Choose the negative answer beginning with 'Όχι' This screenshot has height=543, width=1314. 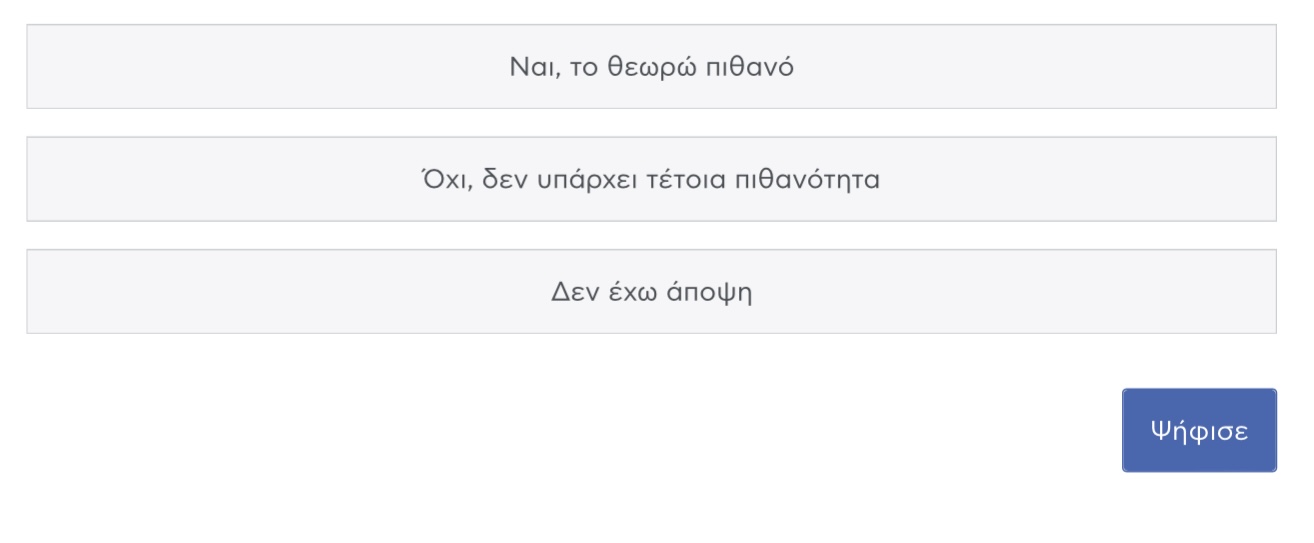click(651, 179)
